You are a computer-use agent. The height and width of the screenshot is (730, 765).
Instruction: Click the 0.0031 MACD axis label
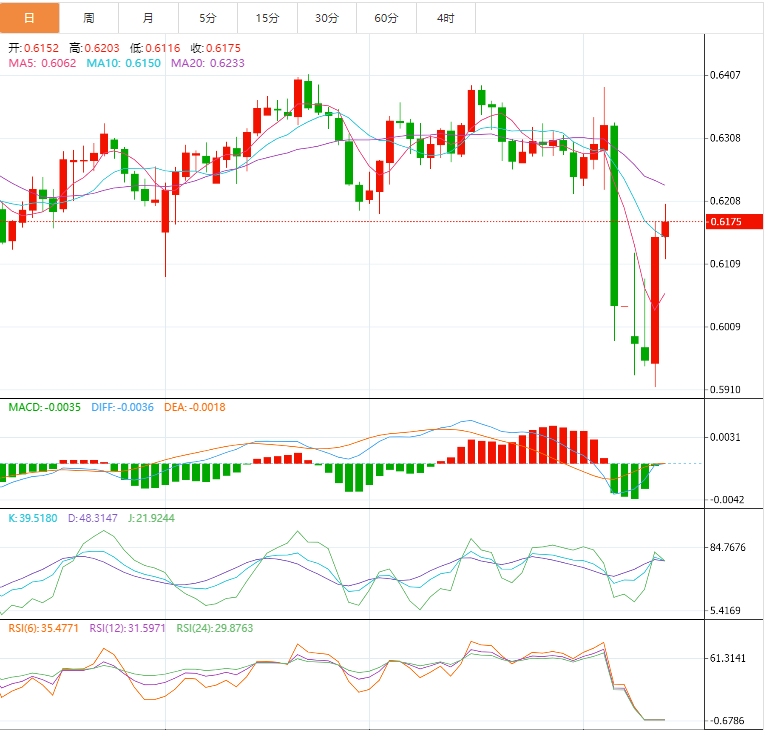(725, 437)
